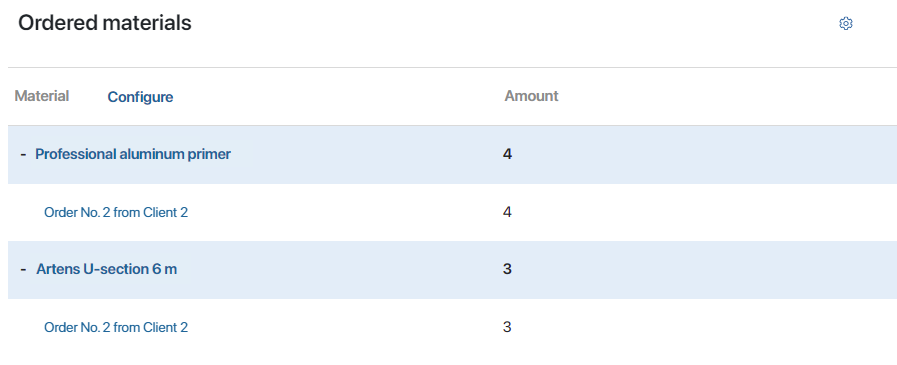Select blank space in the primer's order row
This screenshot has width=897, height=365.
[x=704, y=212]
